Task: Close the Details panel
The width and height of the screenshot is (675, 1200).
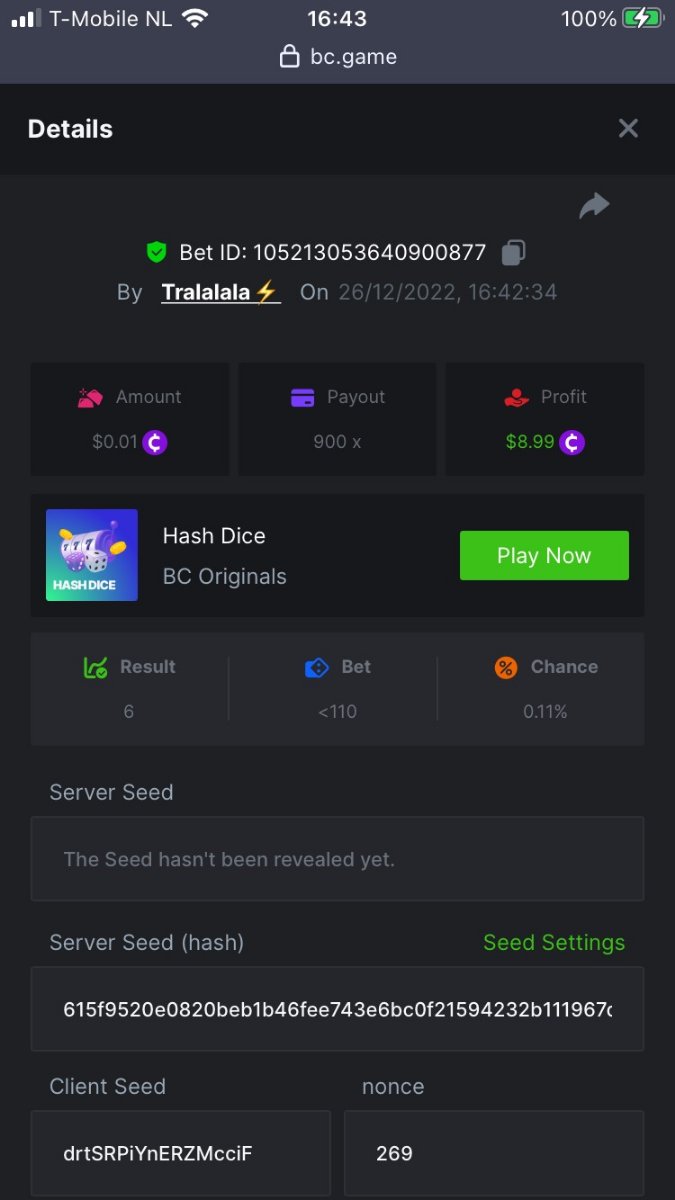Action: pos(628,128)
